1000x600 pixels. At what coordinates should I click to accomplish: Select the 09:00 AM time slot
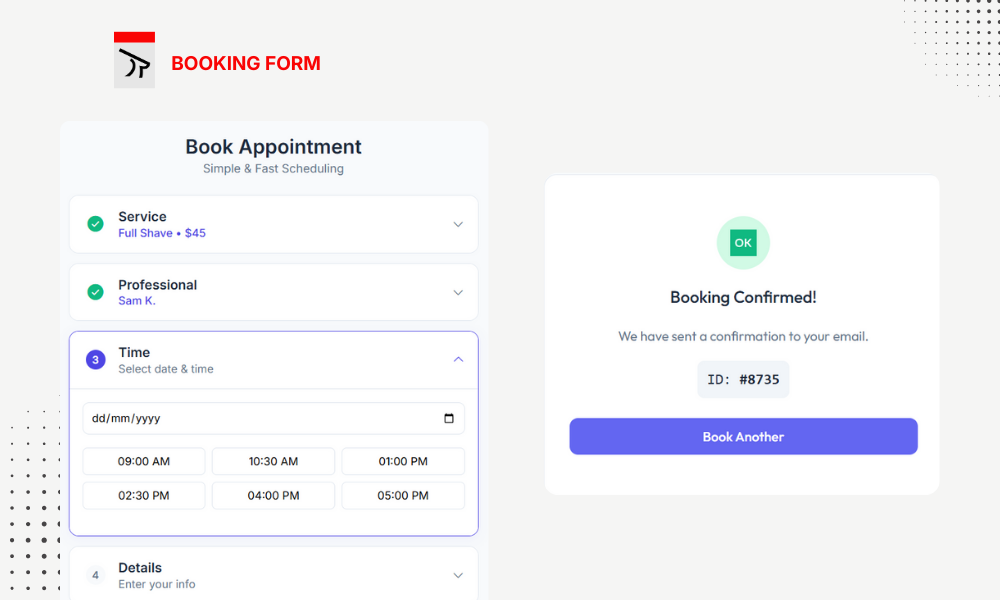pyautogui.click(x=144, y=461)
